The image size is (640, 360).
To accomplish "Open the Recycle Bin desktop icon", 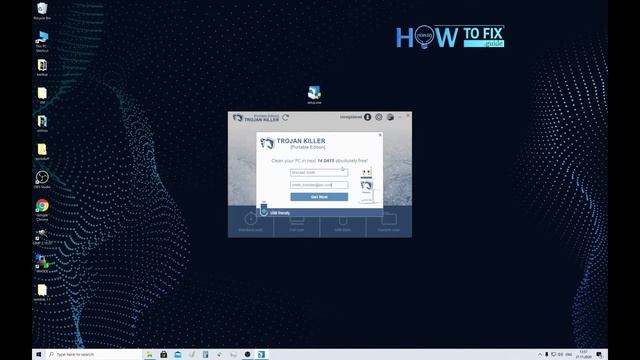I will coord(42,11).
